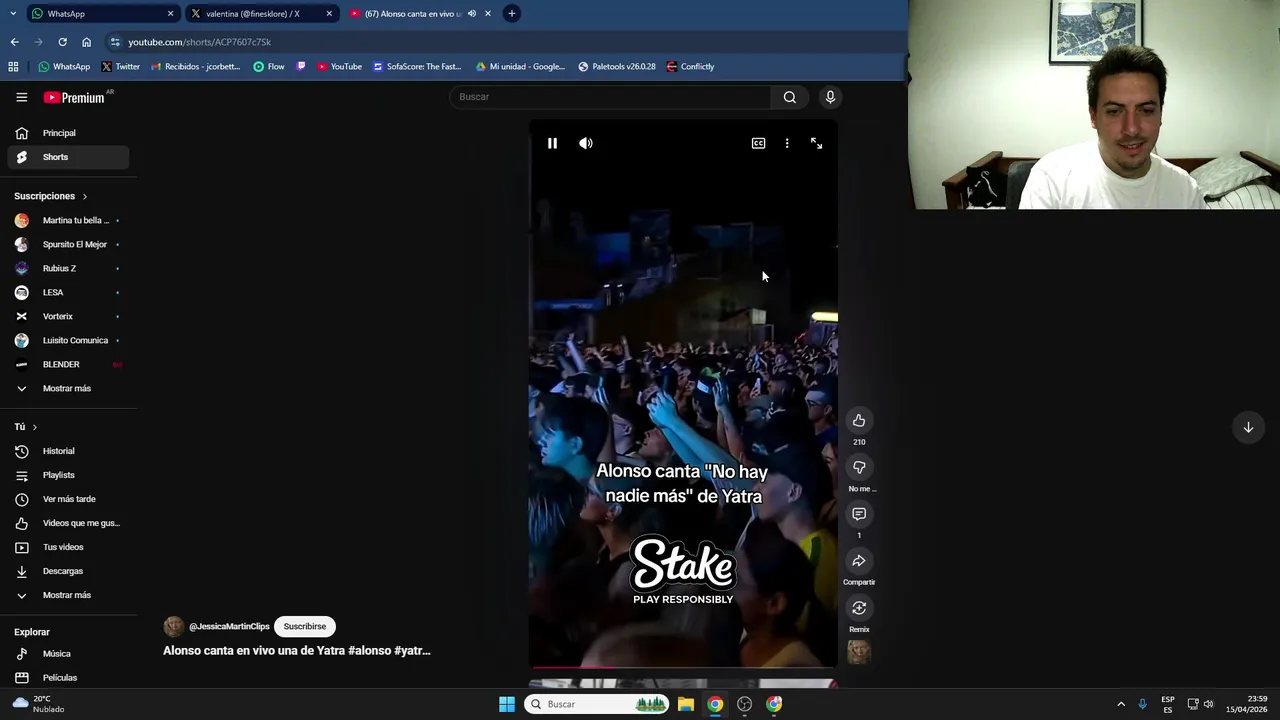
Task: Open the three-dot video options menu
Action: [787, 143]
